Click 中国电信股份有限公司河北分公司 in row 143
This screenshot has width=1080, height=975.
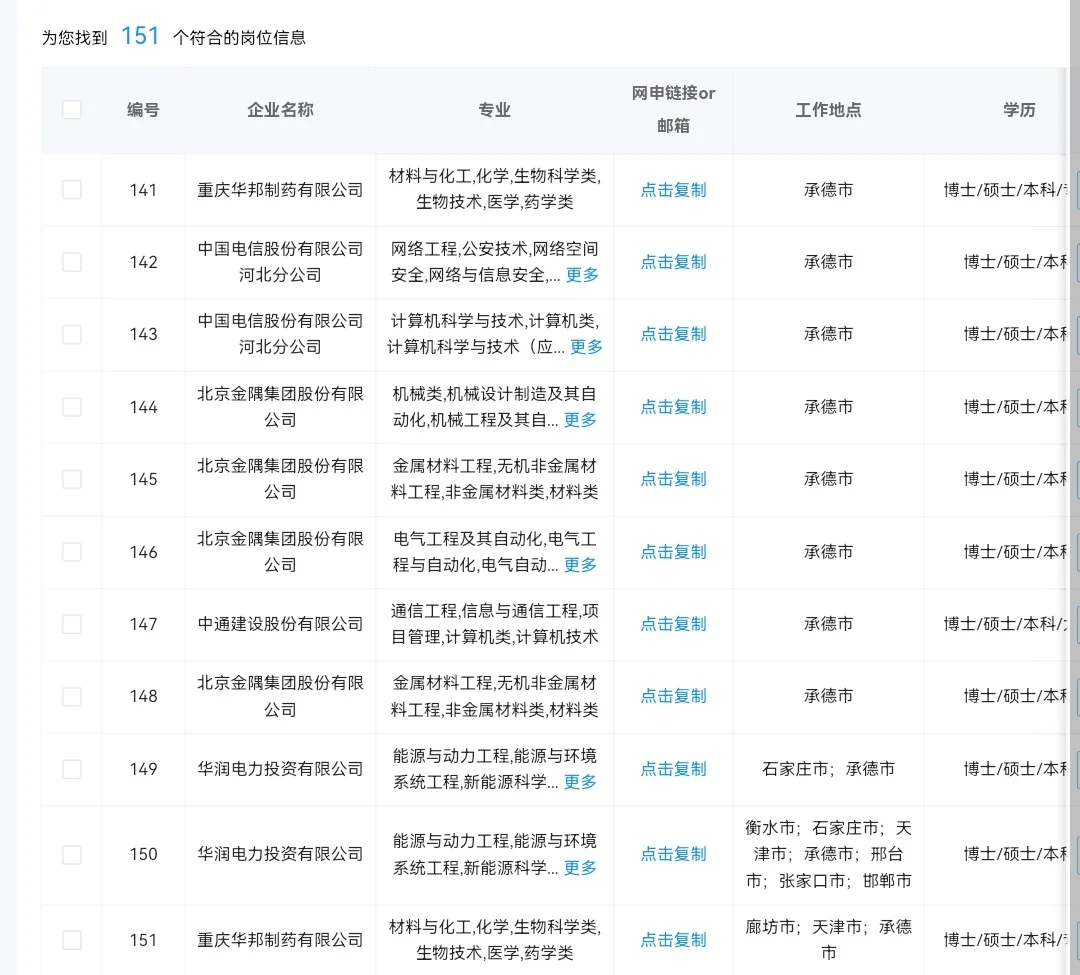click(280, 334)
